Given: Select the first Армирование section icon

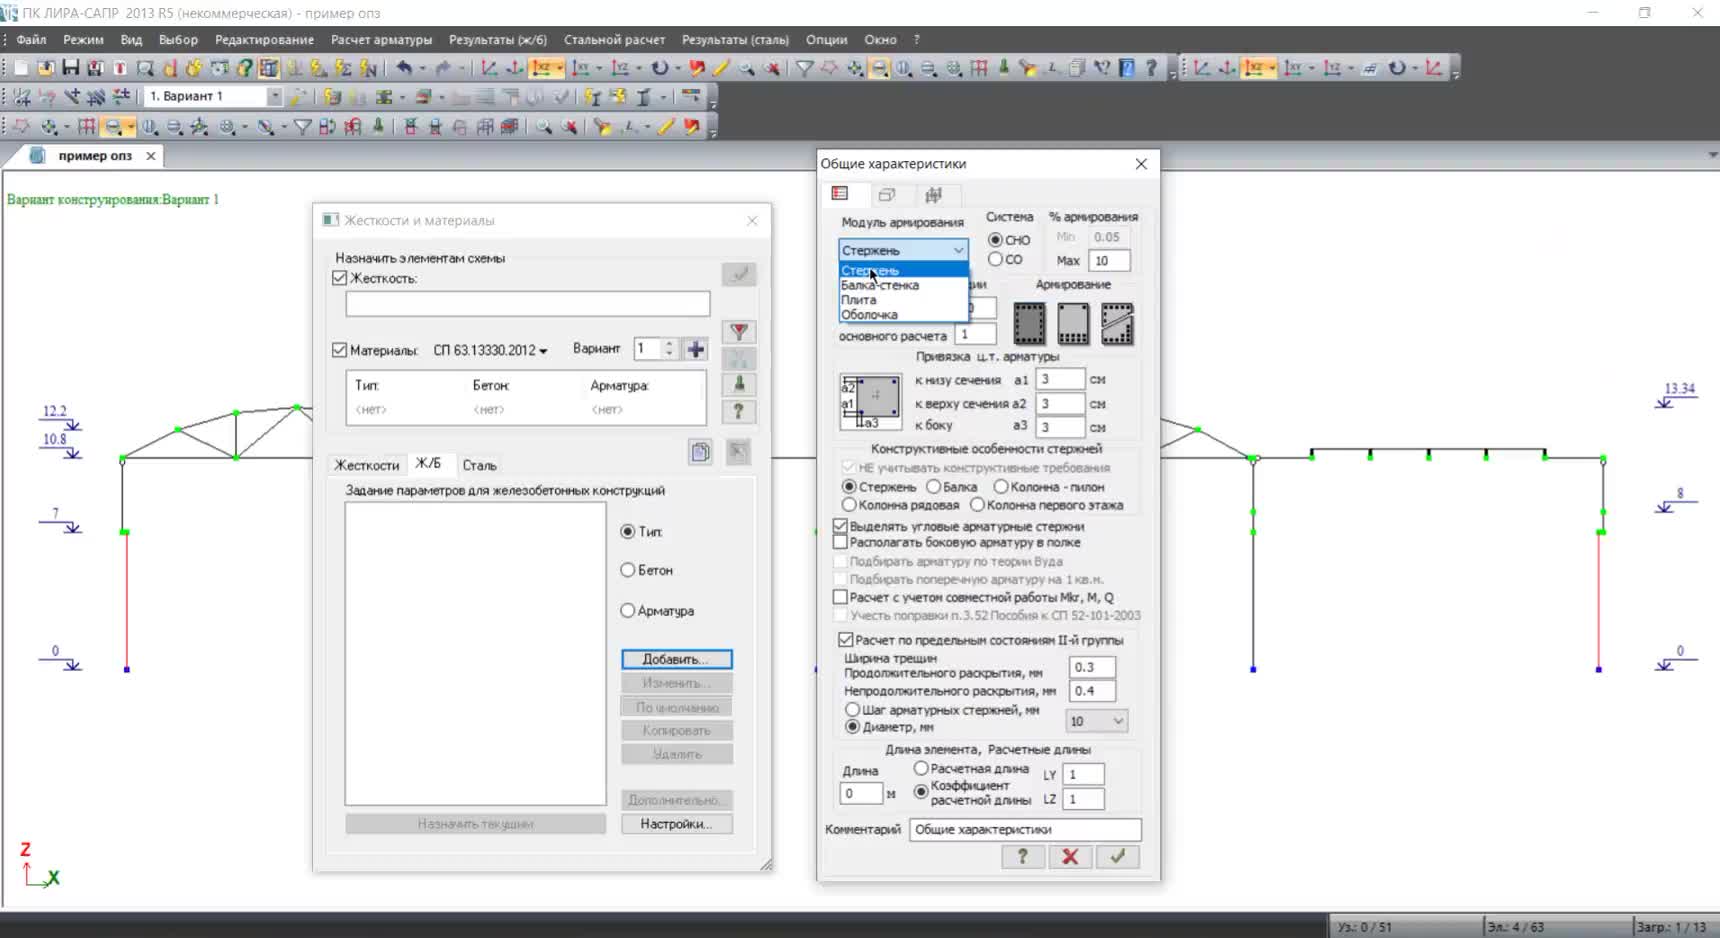Looking at the screenshot, I should tap(1029, 324).
